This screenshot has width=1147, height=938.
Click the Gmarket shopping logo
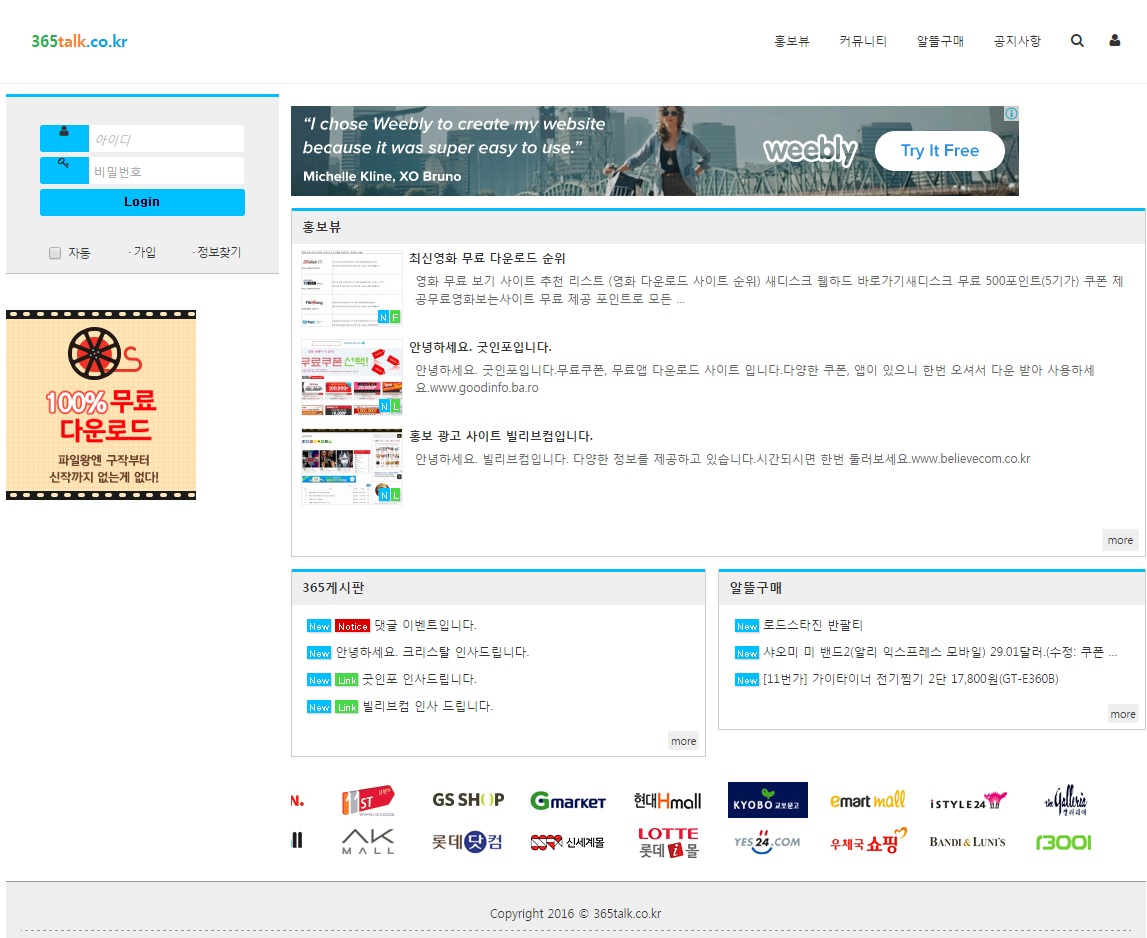[568, 801]
